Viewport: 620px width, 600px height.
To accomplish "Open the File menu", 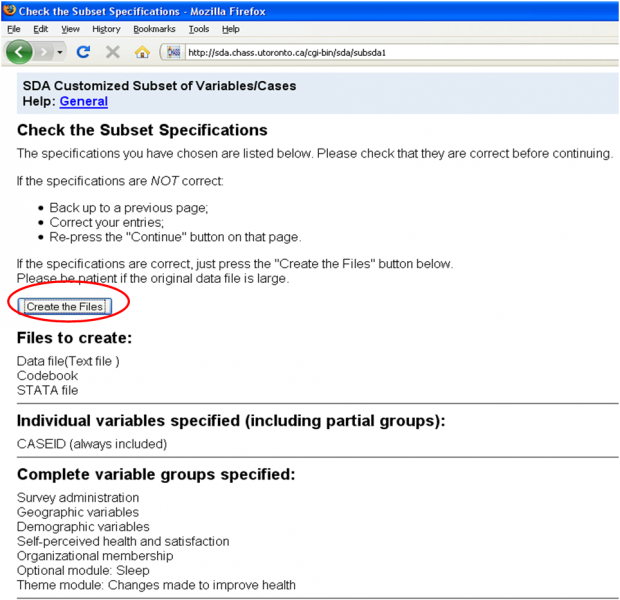I will [13, 29].
